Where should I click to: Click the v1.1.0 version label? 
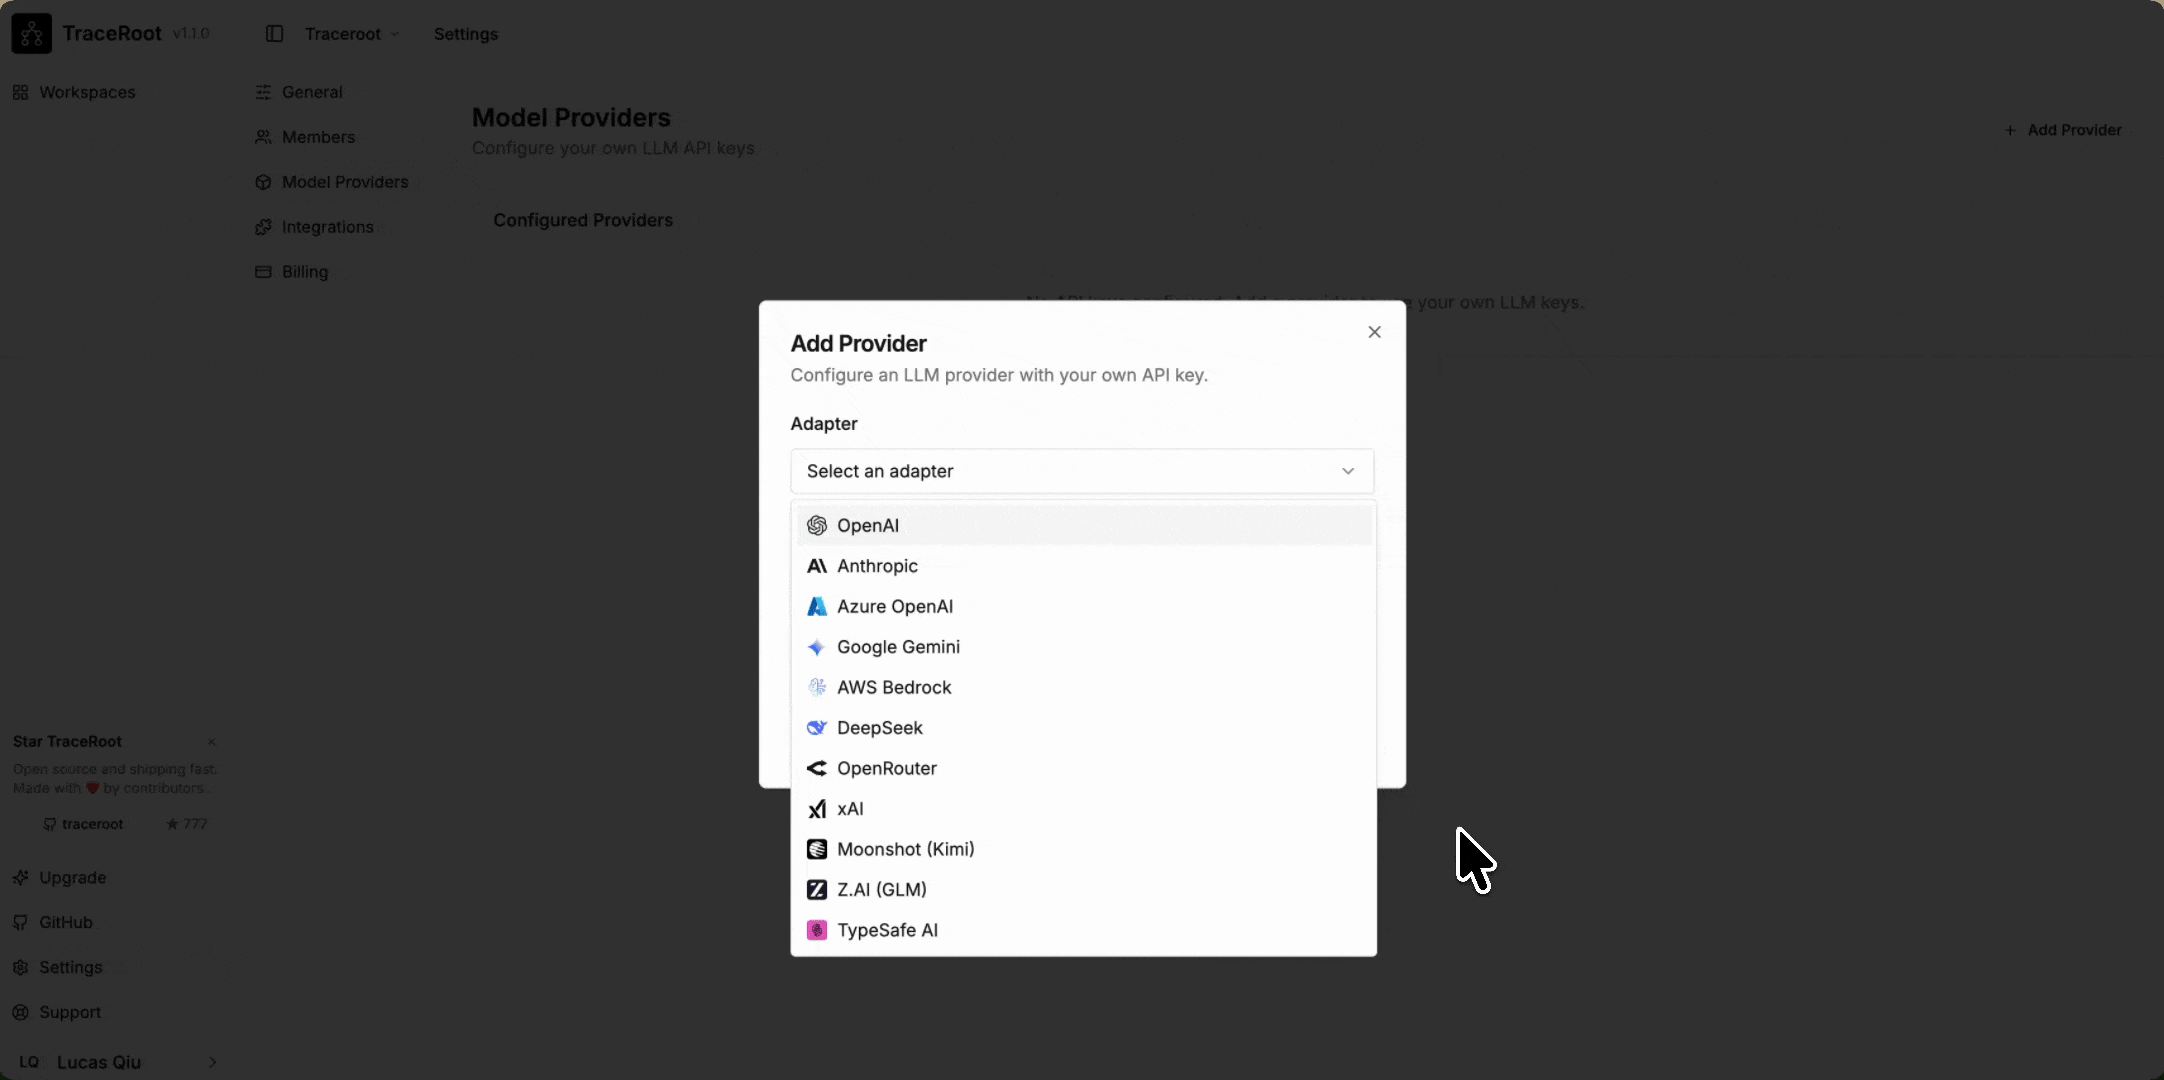coord(191,34)
